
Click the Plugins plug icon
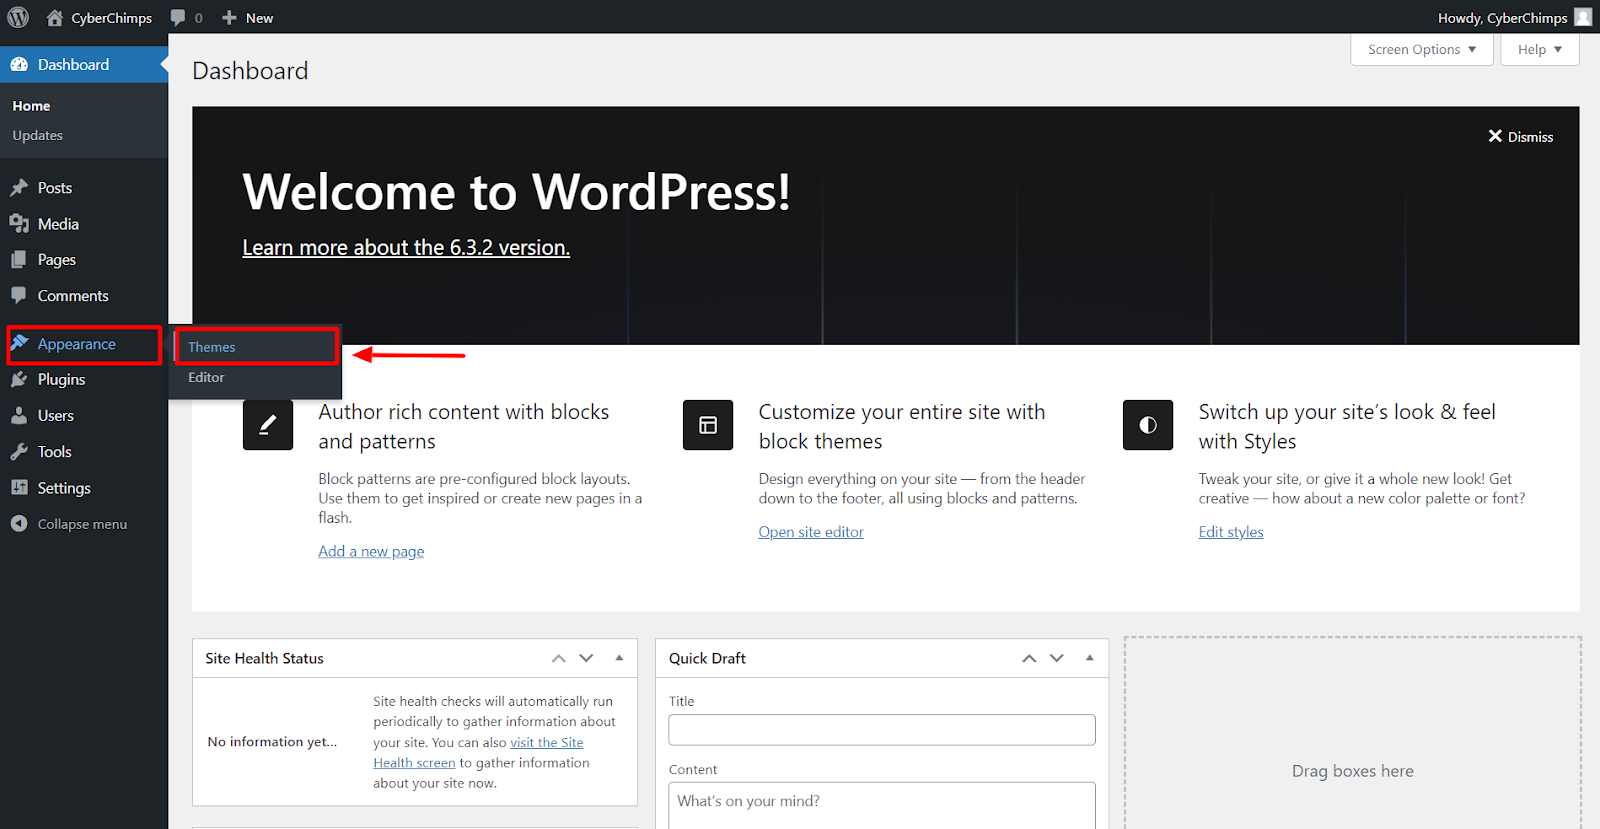[19, 380]
